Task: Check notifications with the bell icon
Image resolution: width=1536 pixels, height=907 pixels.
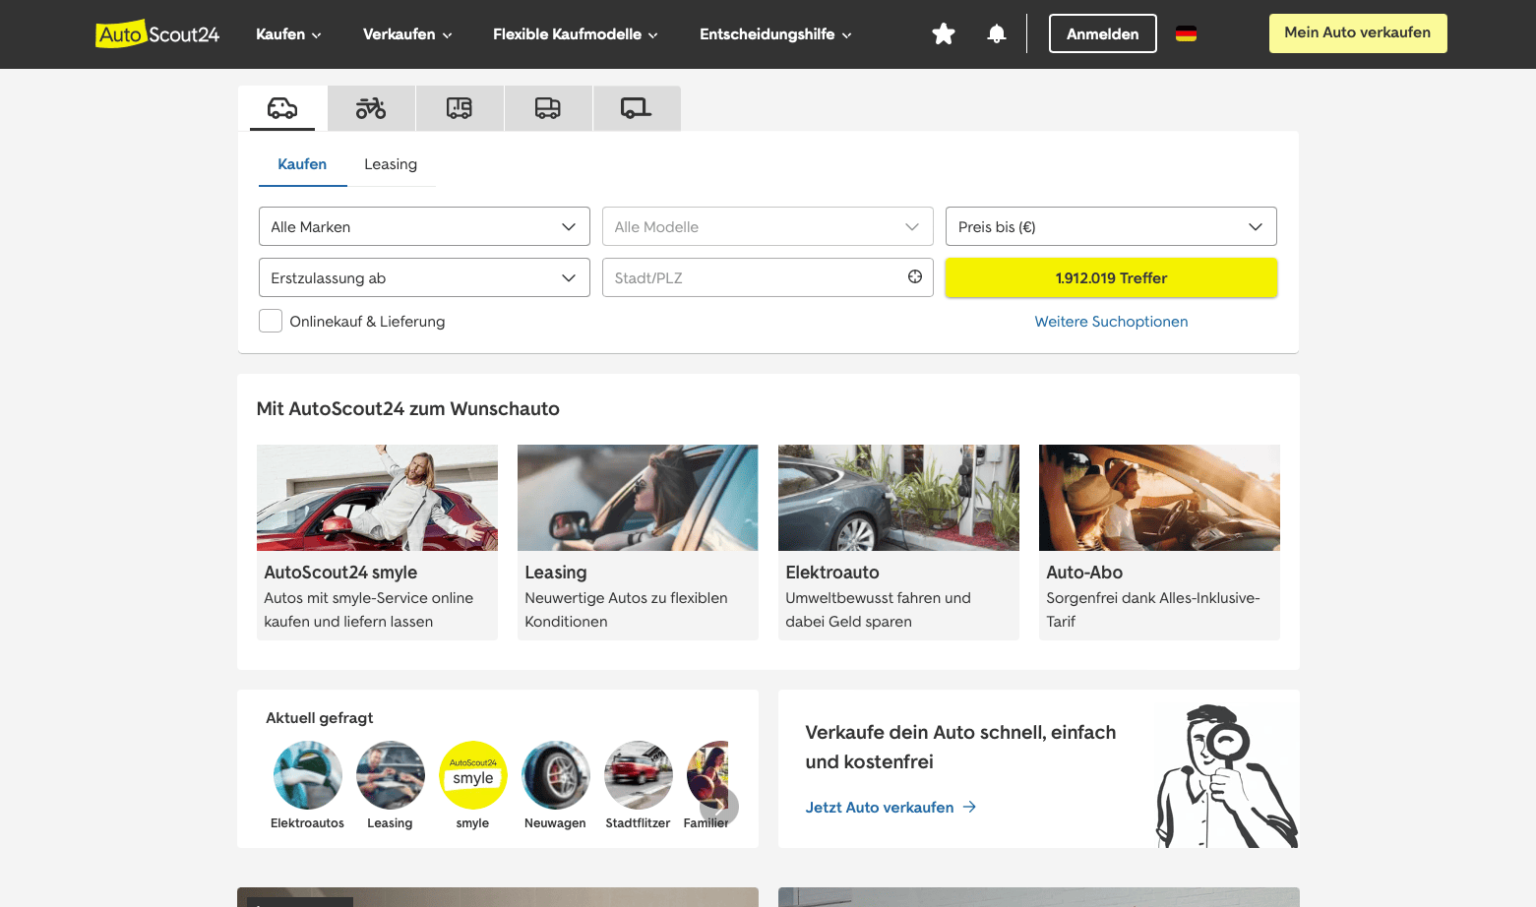Action: [x=996, y=33]
